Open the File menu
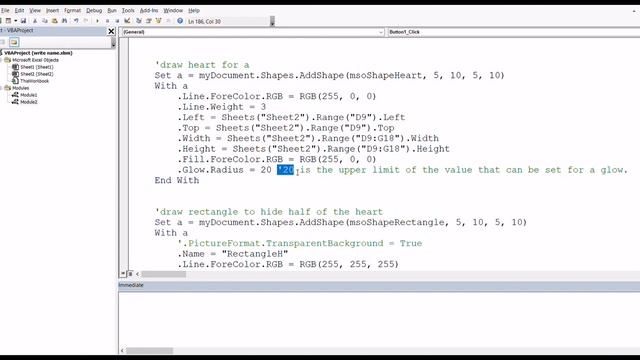The image size is (640, 360). (x=5, y=11)
